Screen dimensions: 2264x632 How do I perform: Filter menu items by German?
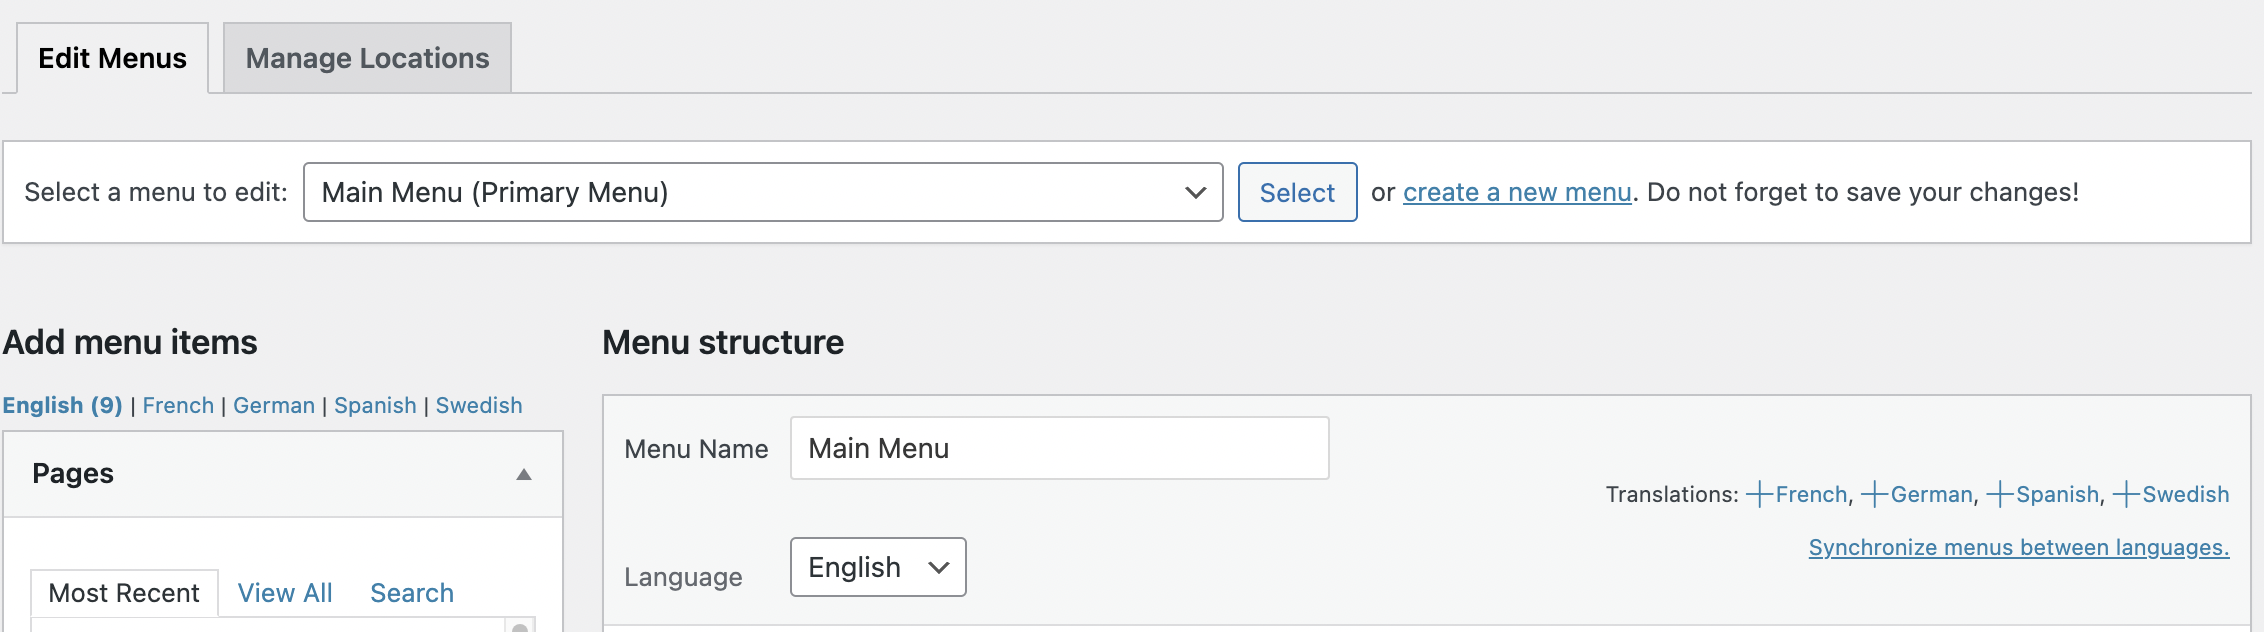tap(274, 405)
